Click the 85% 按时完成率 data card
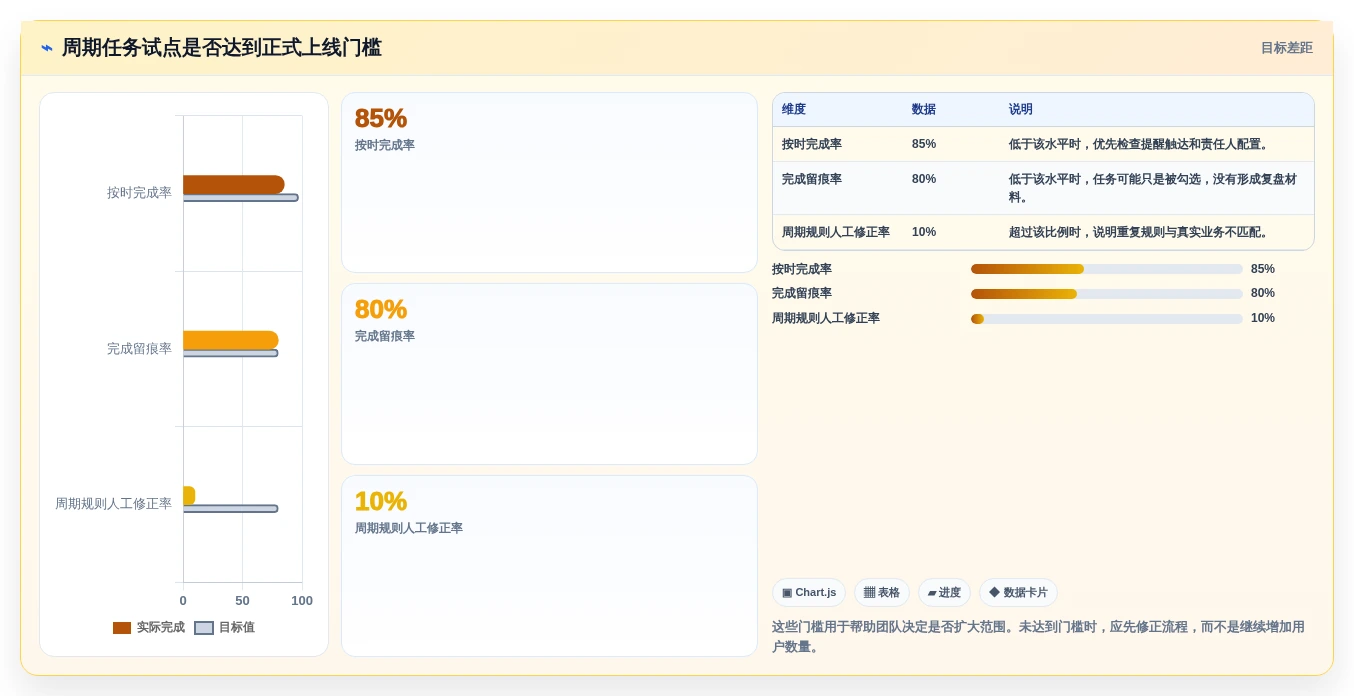This screenshot has height=696, width=1354. tap(549, 182)
